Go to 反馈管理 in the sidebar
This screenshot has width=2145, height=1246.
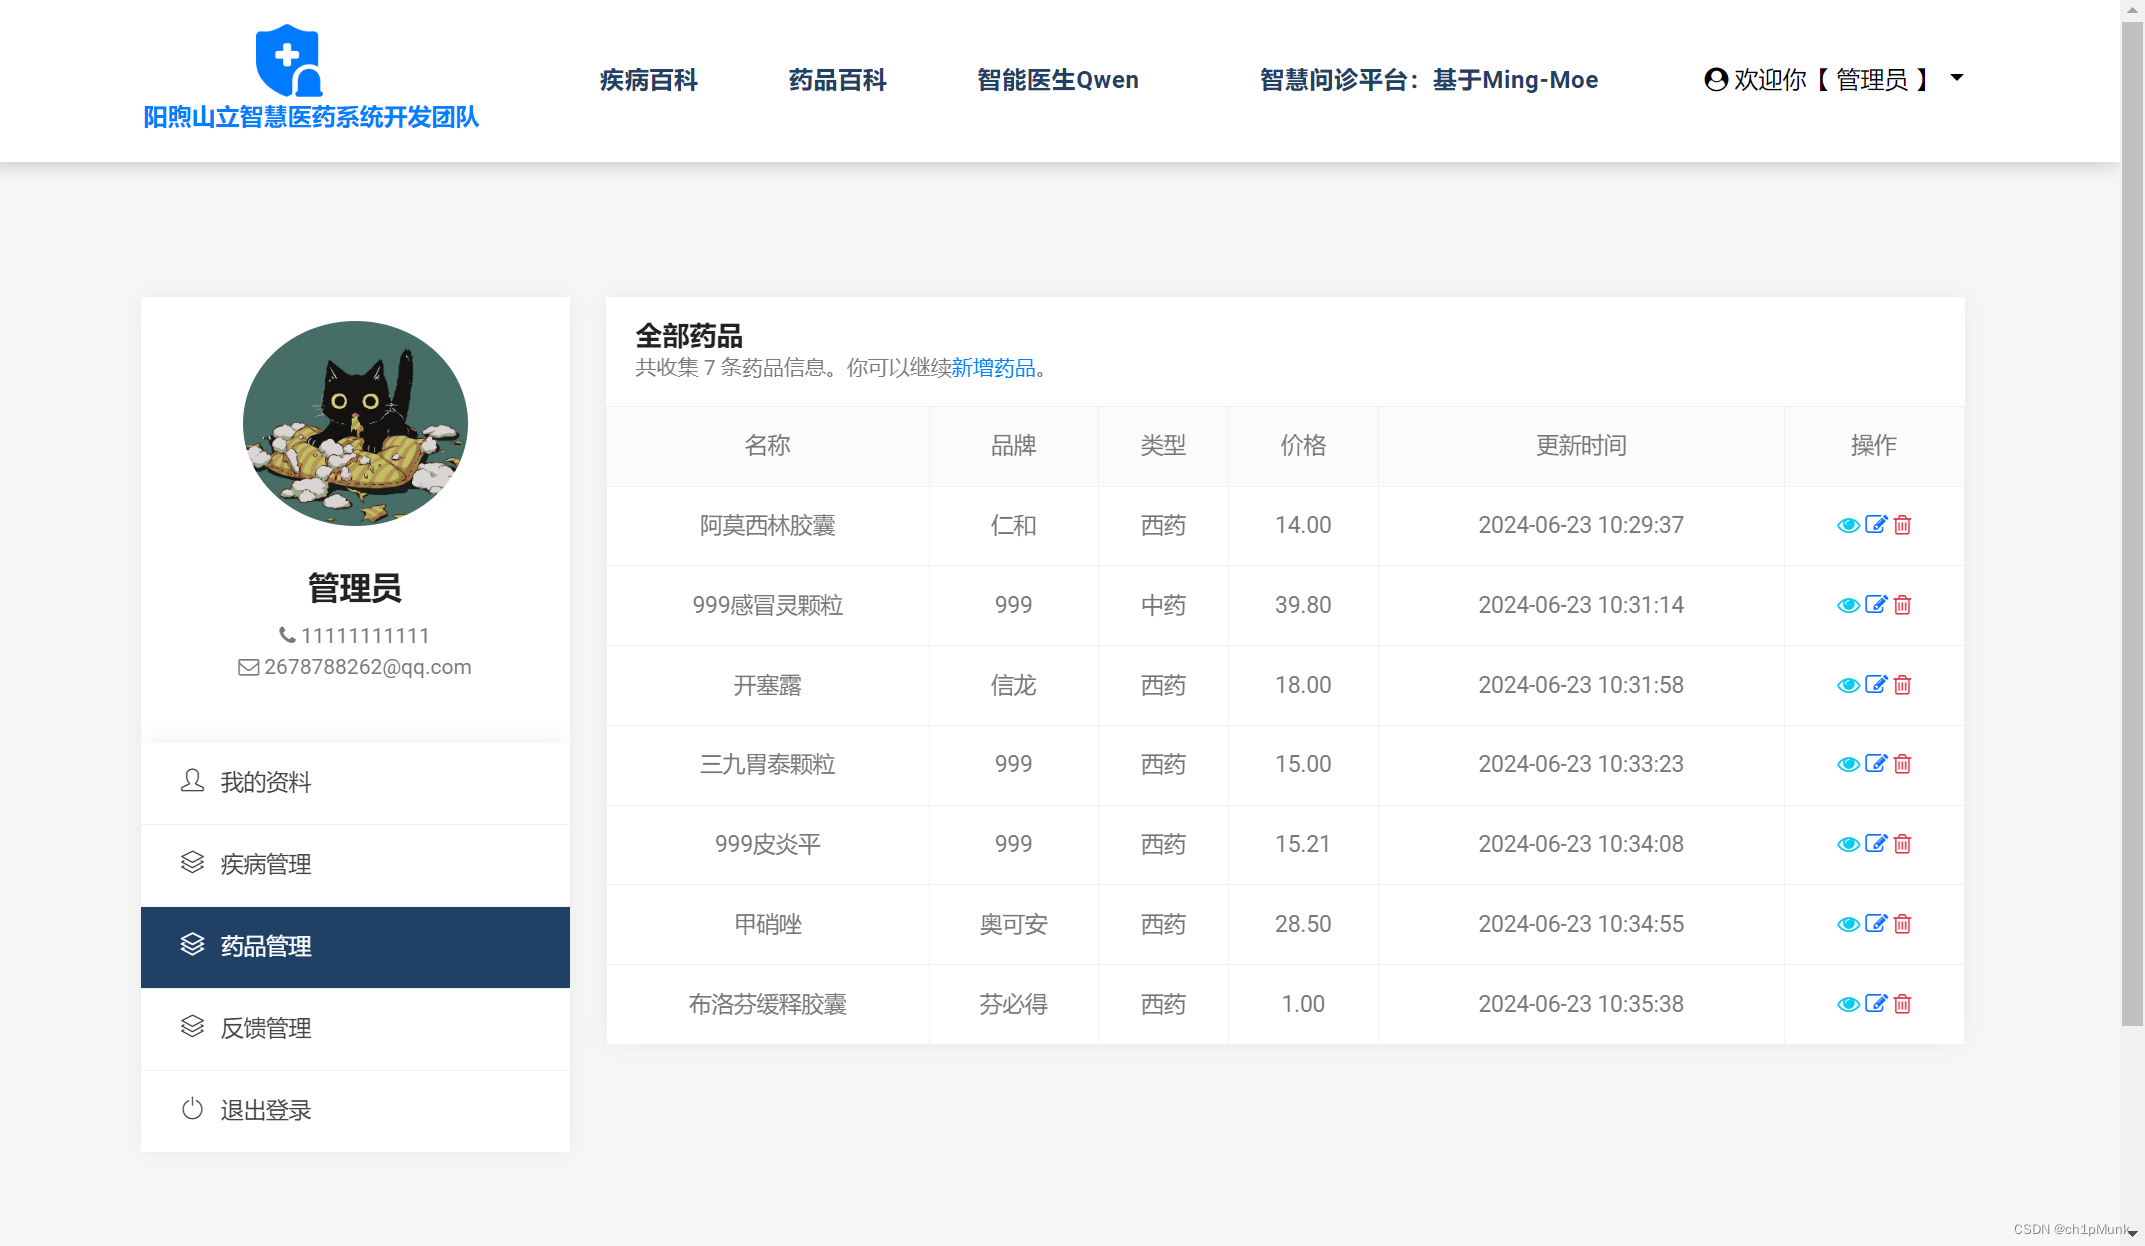355,1029
